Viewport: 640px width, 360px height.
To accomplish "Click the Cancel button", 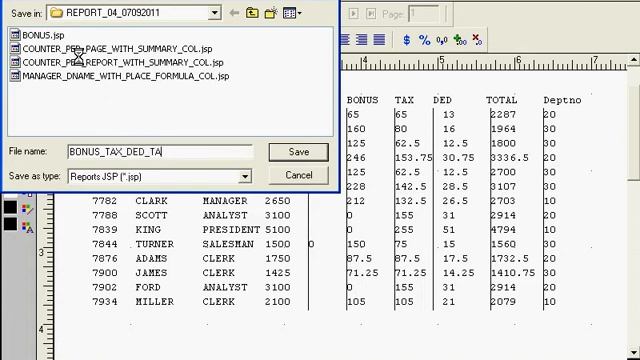I will point(299,175).
